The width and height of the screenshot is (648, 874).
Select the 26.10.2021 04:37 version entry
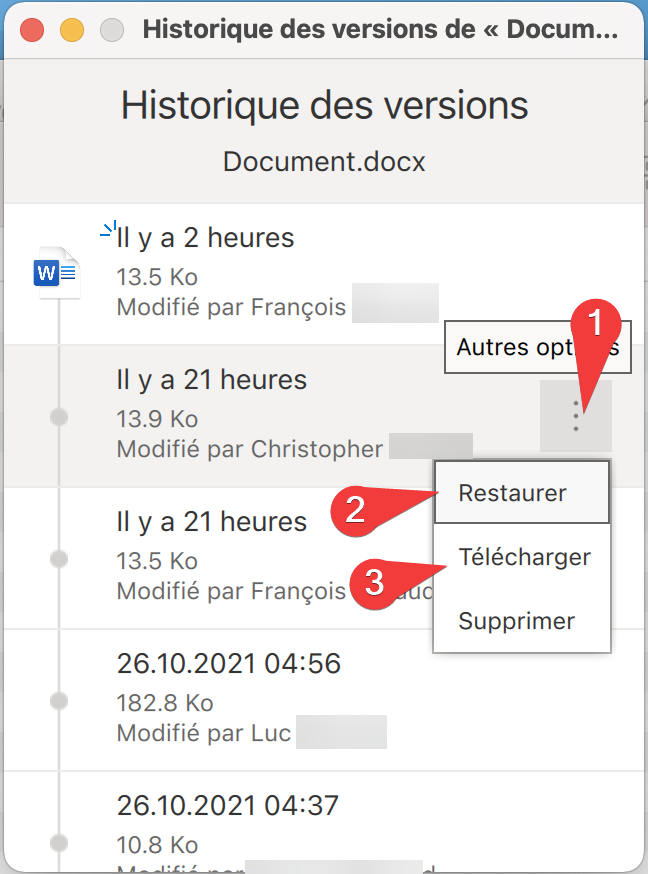click(x=227, y=805)
